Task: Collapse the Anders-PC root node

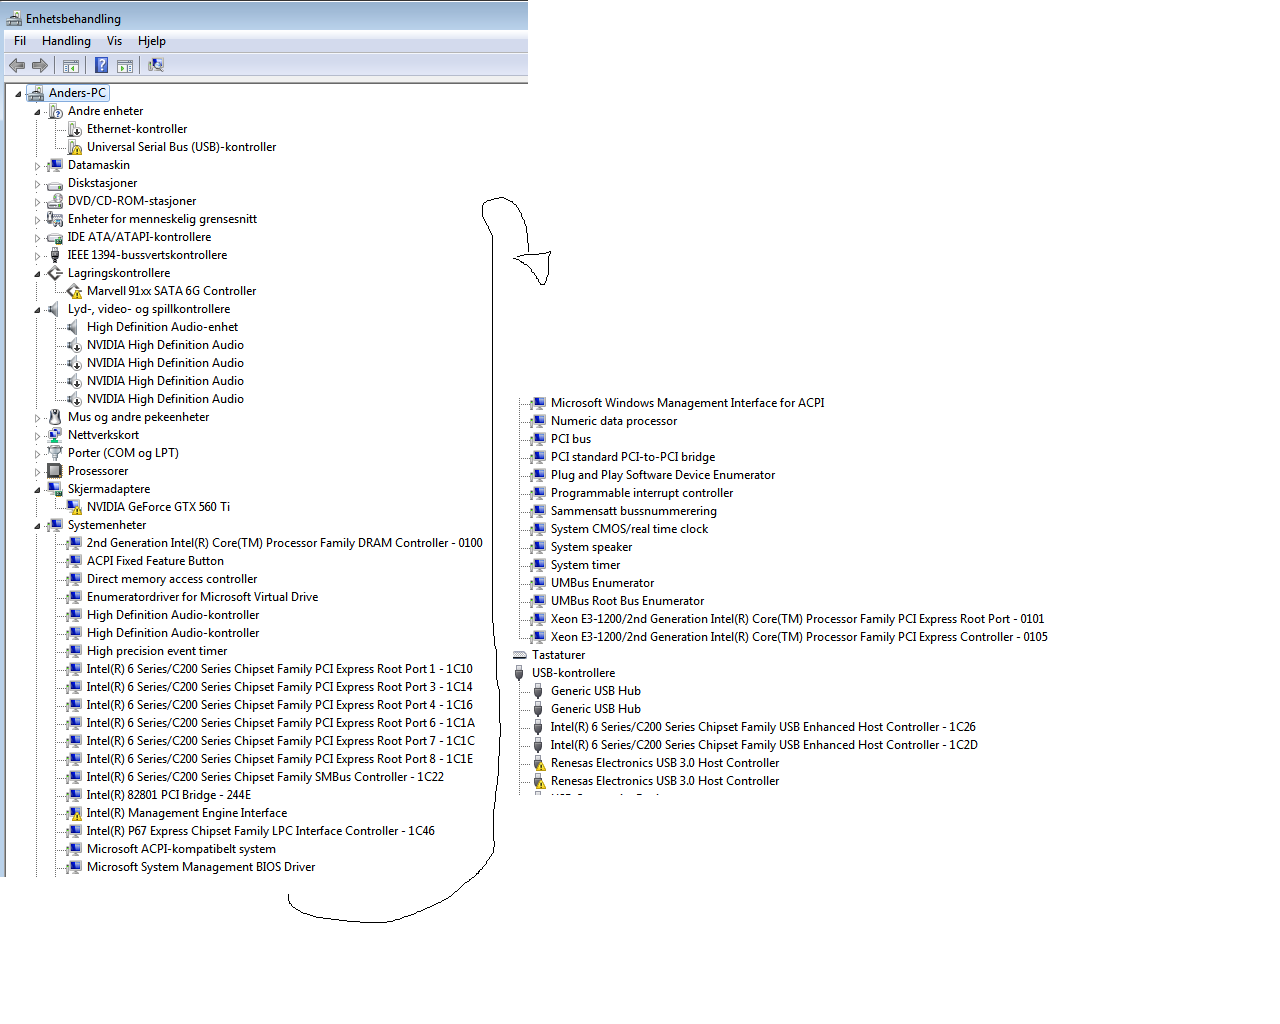Action: pos(18,94)
